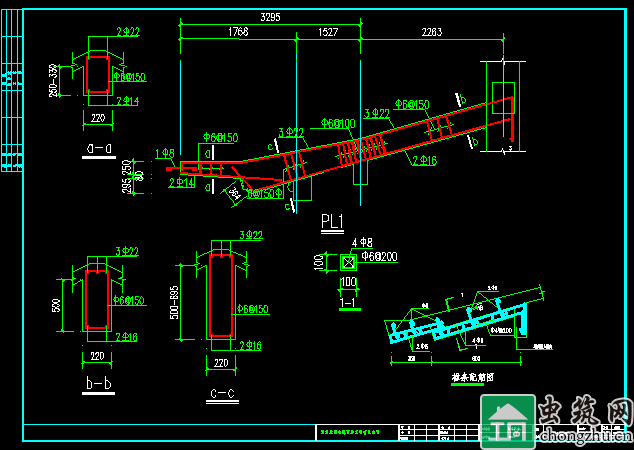634x450 pixels.
Task: Select the b-b section label
Action: [x=97, y=382]
